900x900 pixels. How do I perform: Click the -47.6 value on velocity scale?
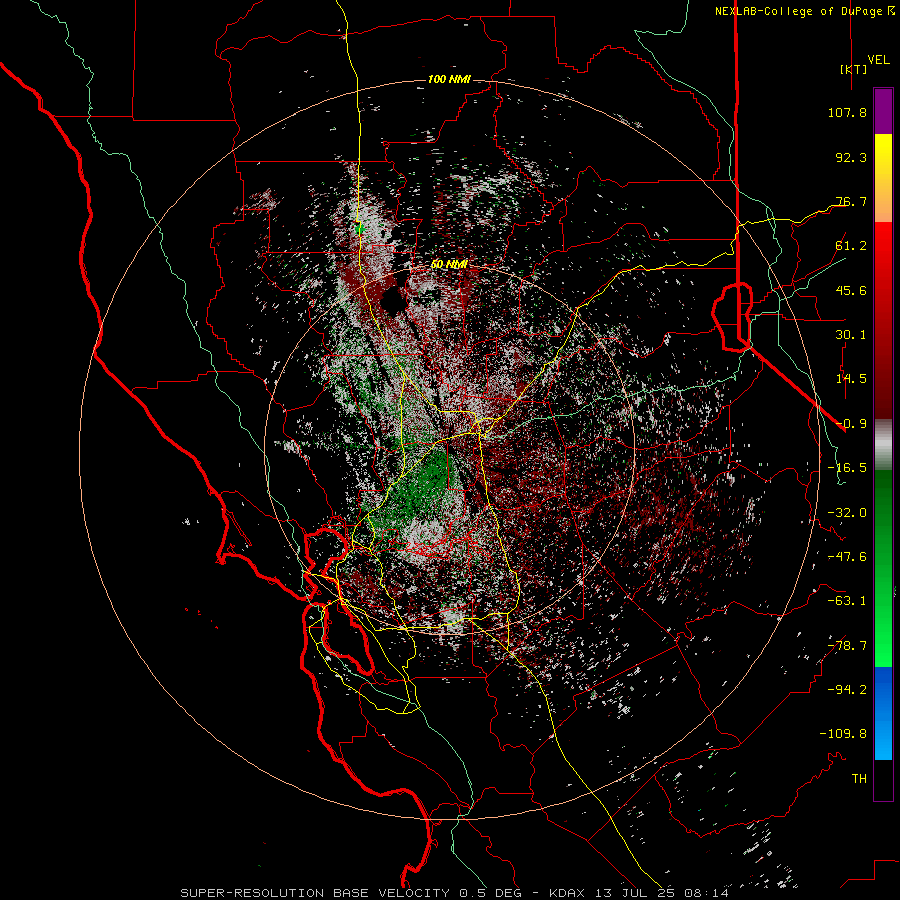[847, 557]
